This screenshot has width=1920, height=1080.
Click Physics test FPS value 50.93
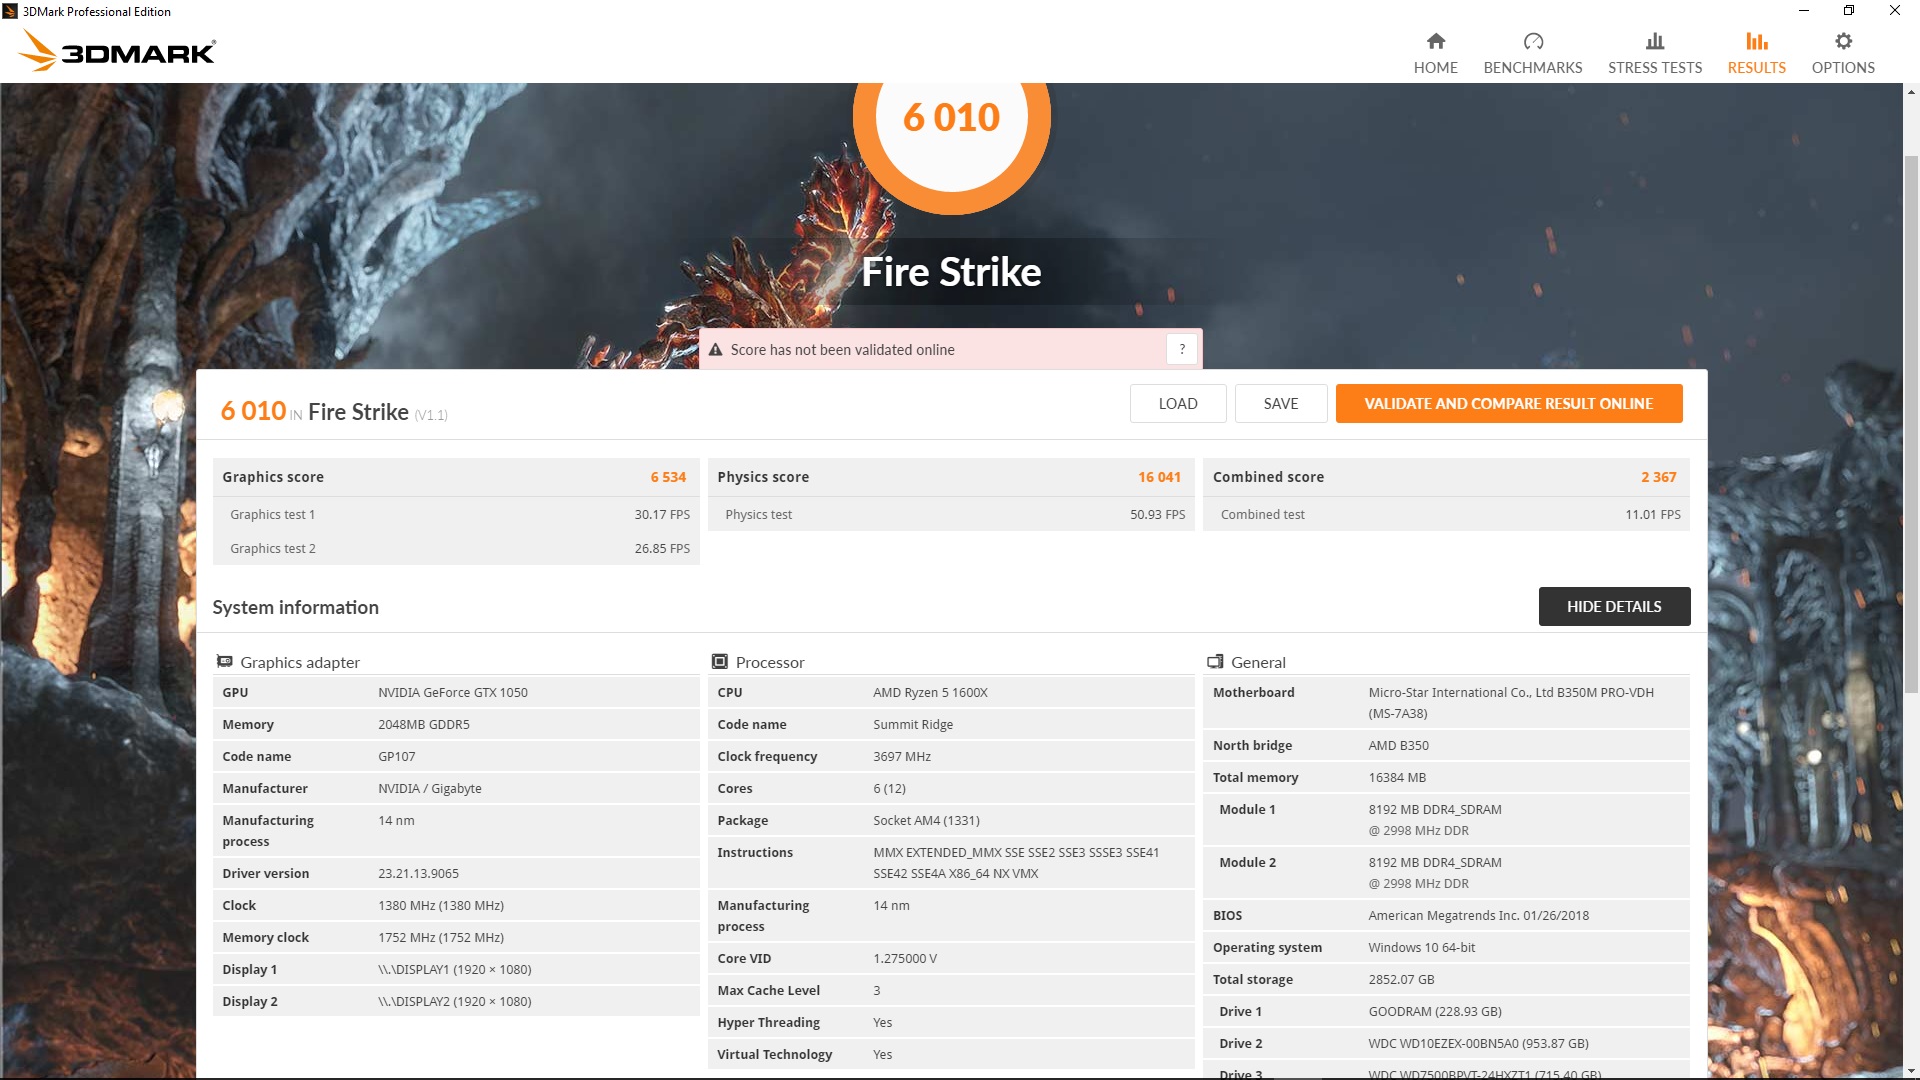(1157, 515)
